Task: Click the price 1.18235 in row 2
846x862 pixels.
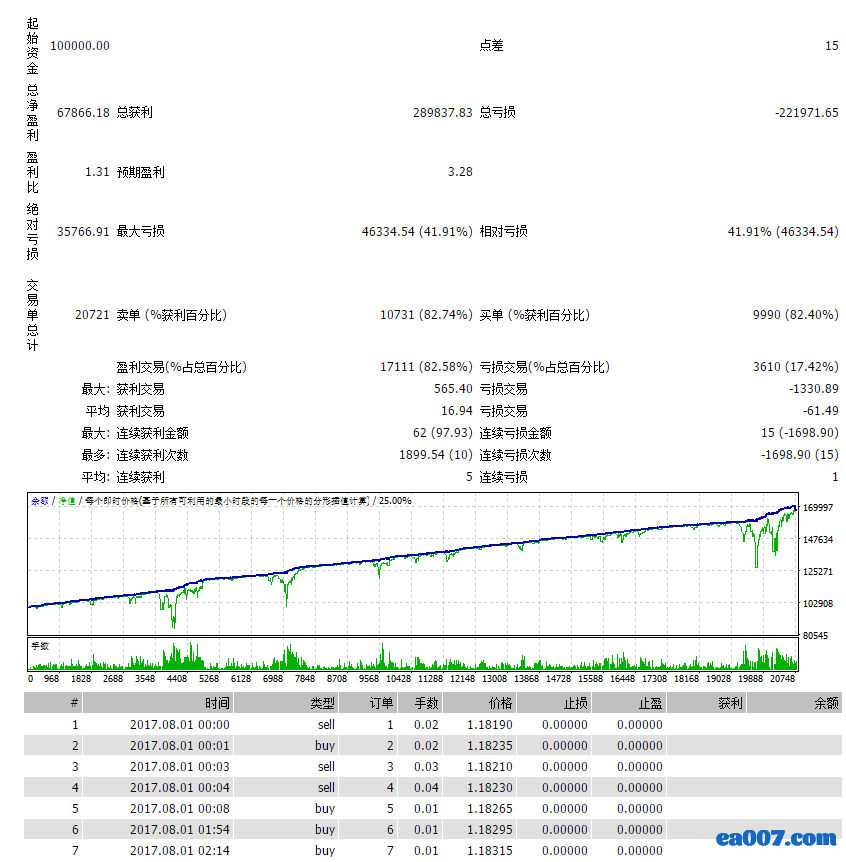Action: [x=490, y=746]
